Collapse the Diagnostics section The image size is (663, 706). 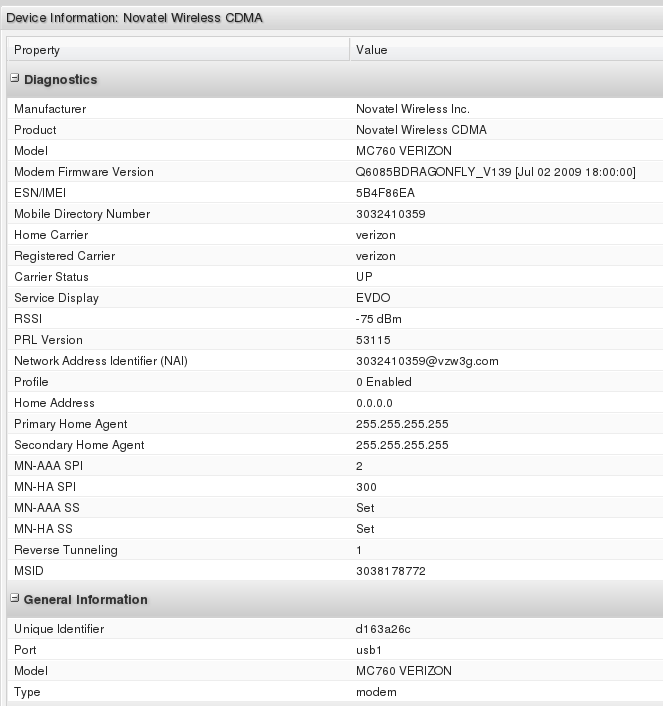click(14, 80)
